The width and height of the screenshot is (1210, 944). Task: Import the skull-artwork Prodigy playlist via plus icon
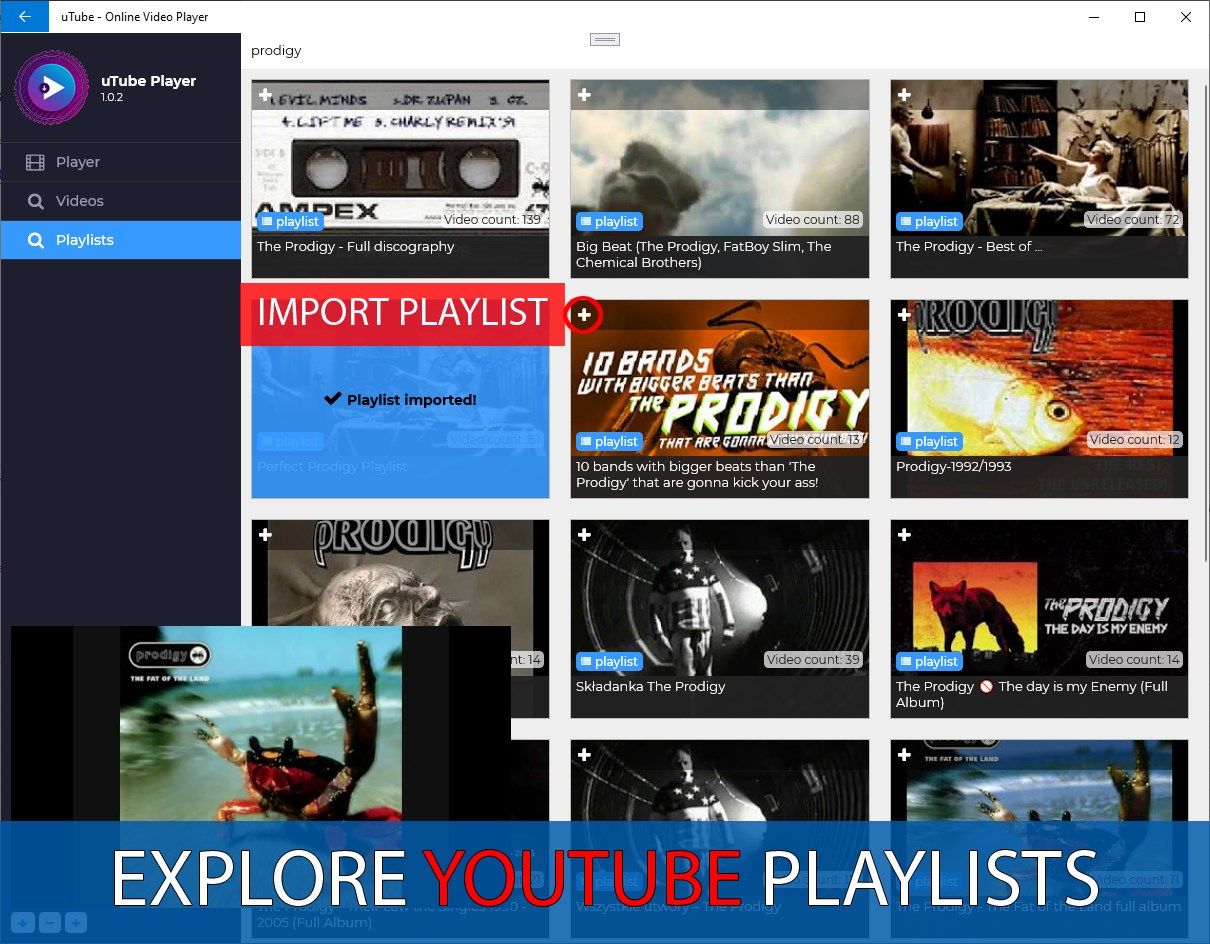[x=265, y=535]
